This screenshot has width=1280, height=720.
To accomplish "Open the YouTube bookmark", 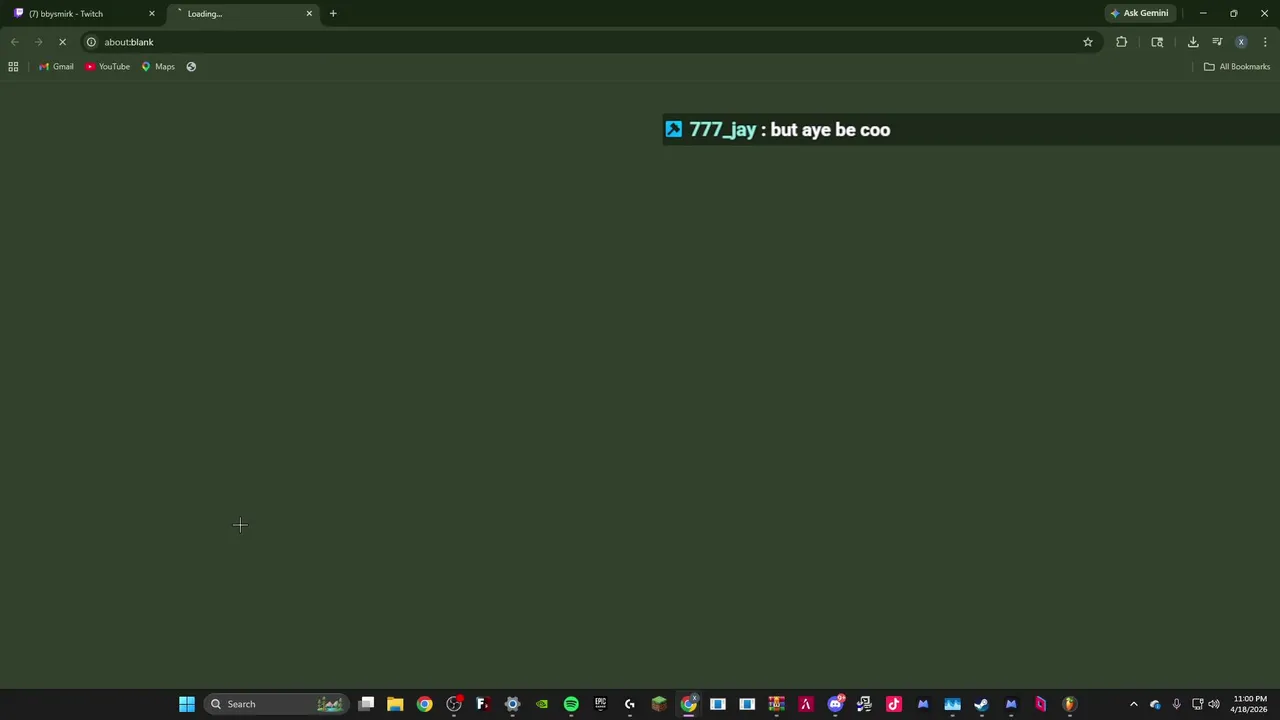I will (x=107, y=66).
